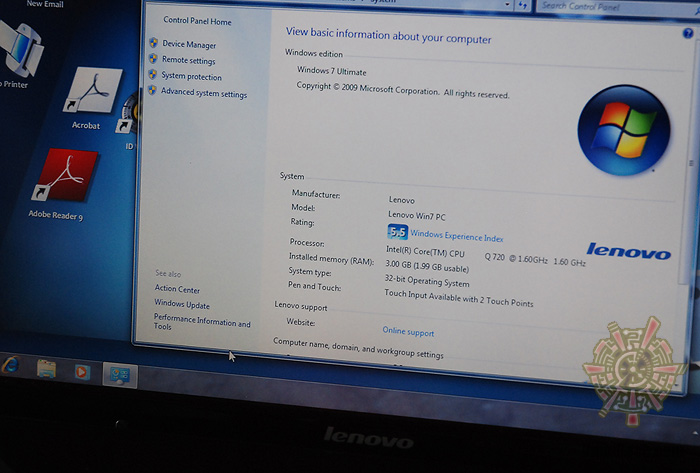Open Windows Media Player from taskbar
The height and width of the screenshot is (473, 700).
[82, 372]
